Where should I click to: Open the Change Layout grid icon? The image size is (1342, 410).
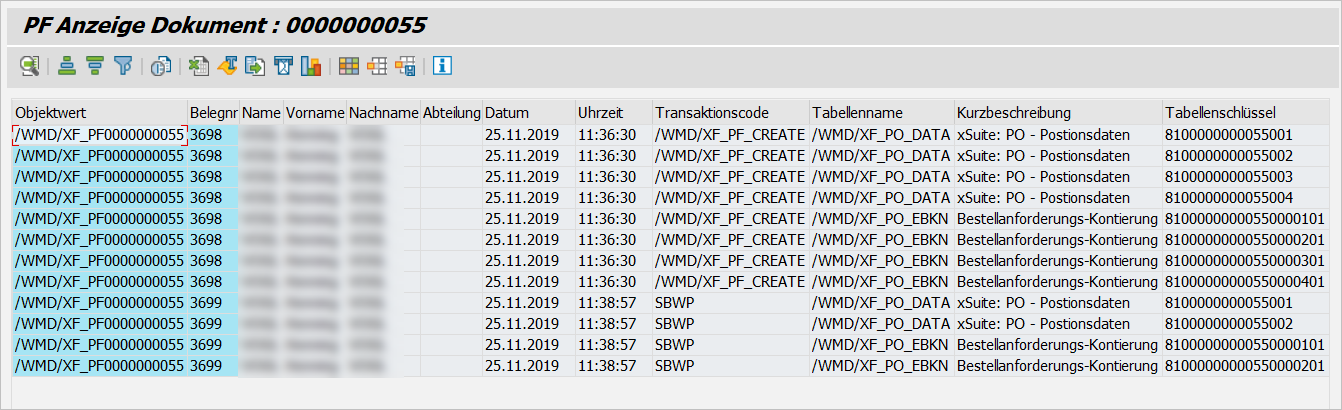tap(349, 67)
